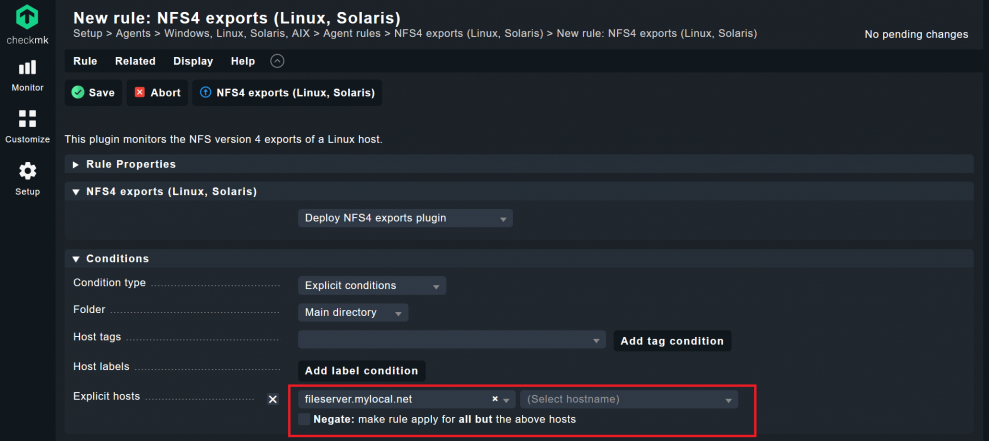Viewport: 989px width, 441px height.
Task: Click the Agent rules breadcrumb link
Action: (352, 33)
